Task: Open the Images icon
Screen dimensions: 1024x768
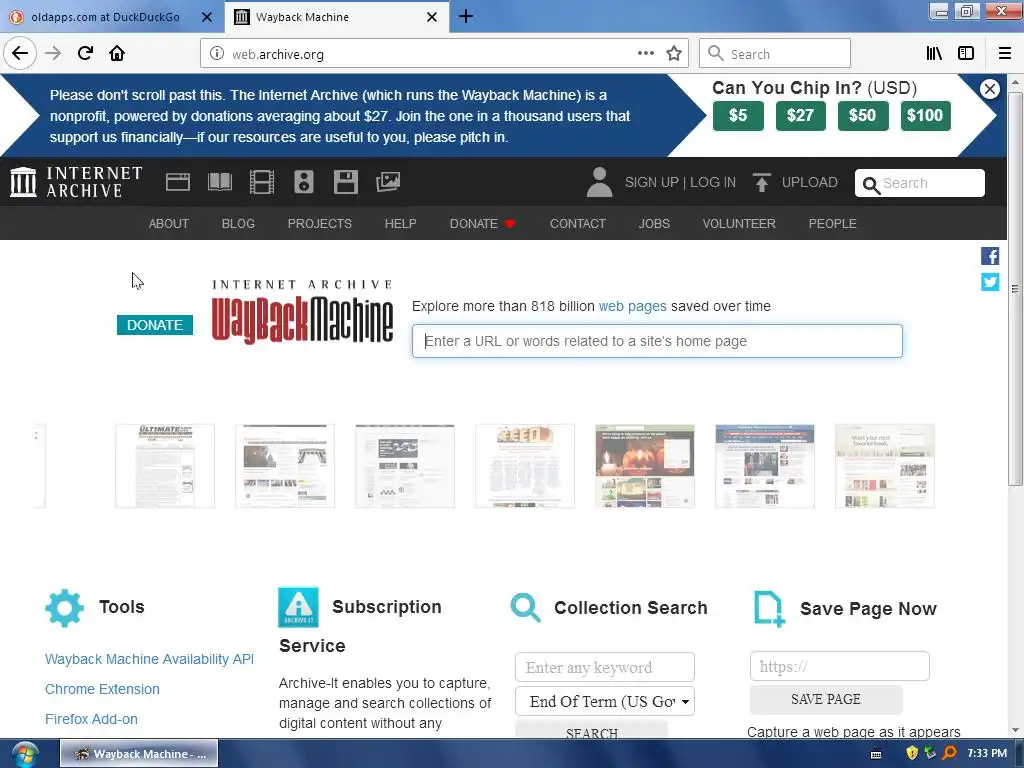Action: point(388,182)
